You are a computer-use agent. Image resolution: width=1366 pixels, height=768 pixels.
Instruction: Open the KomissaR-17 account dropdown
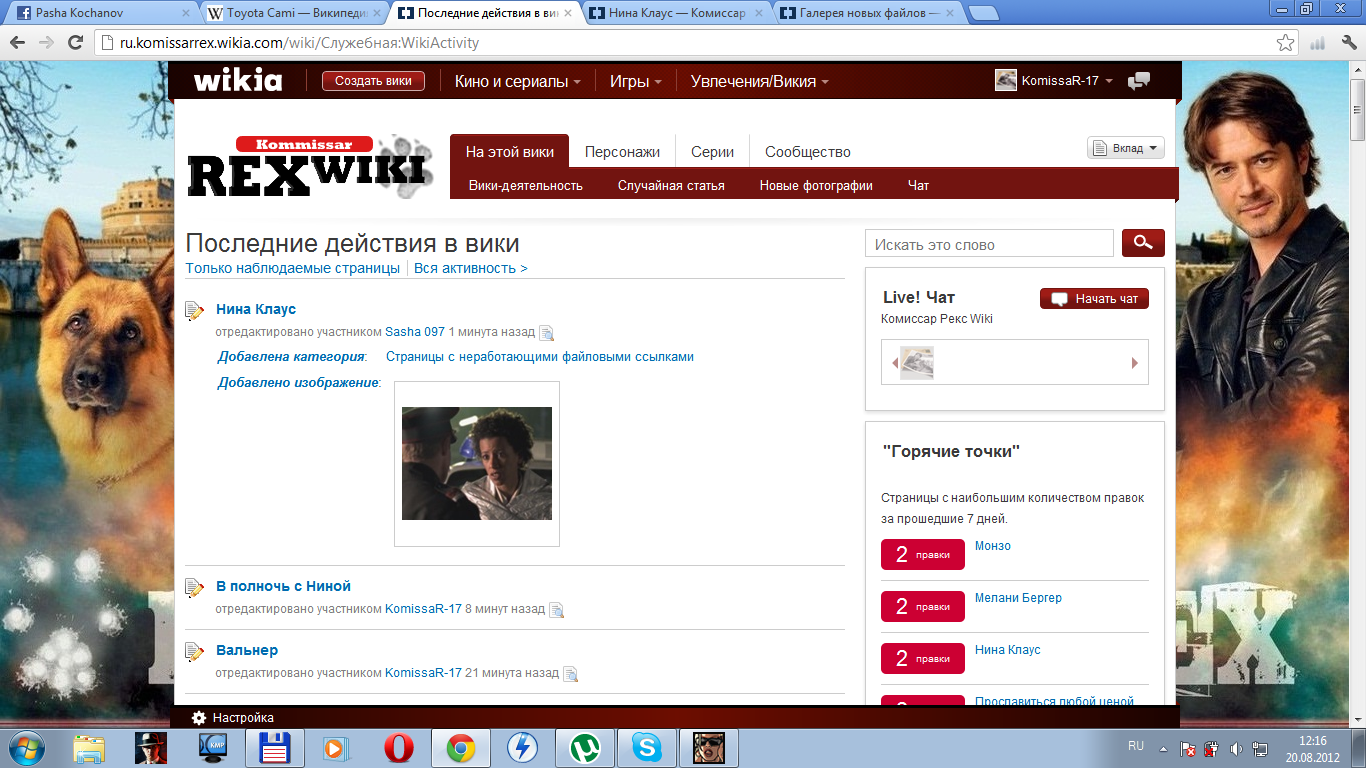[1067, 81]
